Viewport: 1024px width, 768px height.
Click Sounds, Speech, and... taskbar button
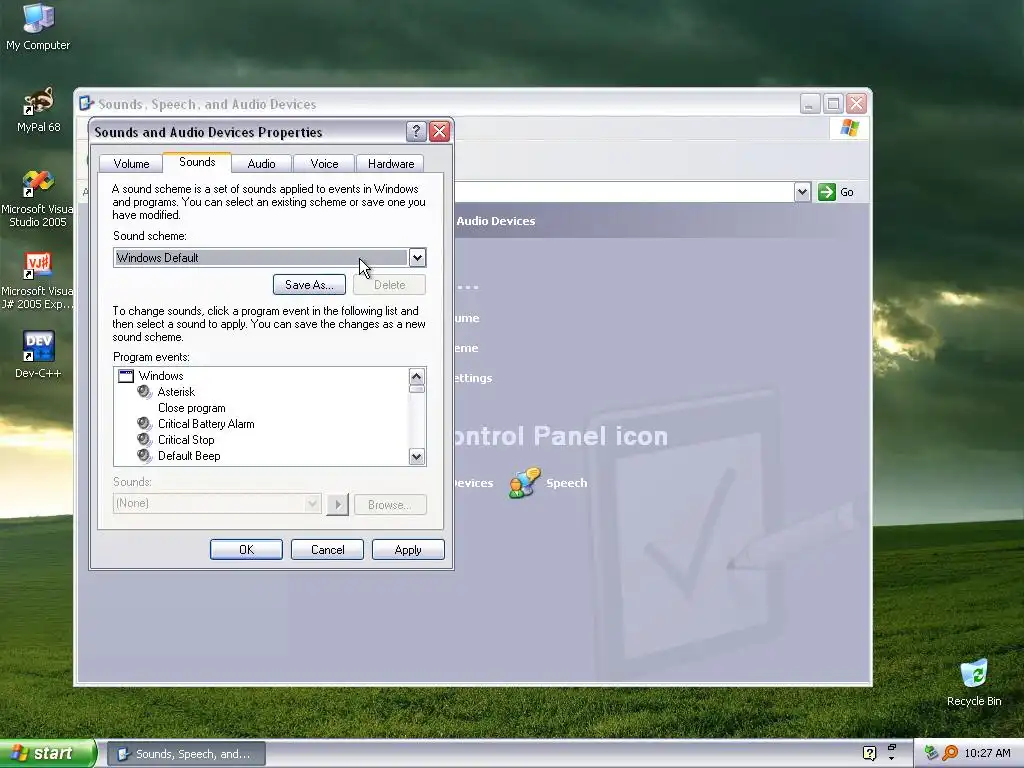(186, 754)
